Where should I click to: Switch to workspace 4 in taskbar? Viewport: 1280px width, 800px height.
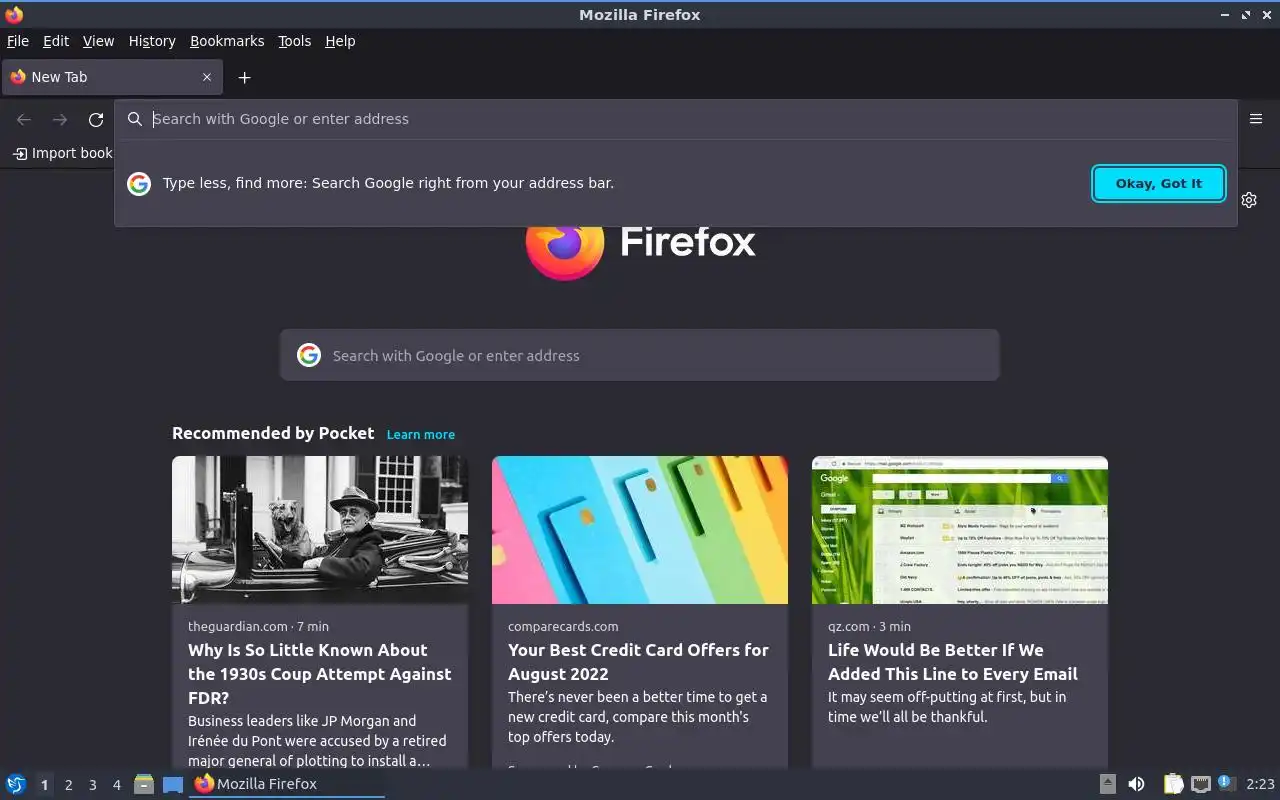117,785
